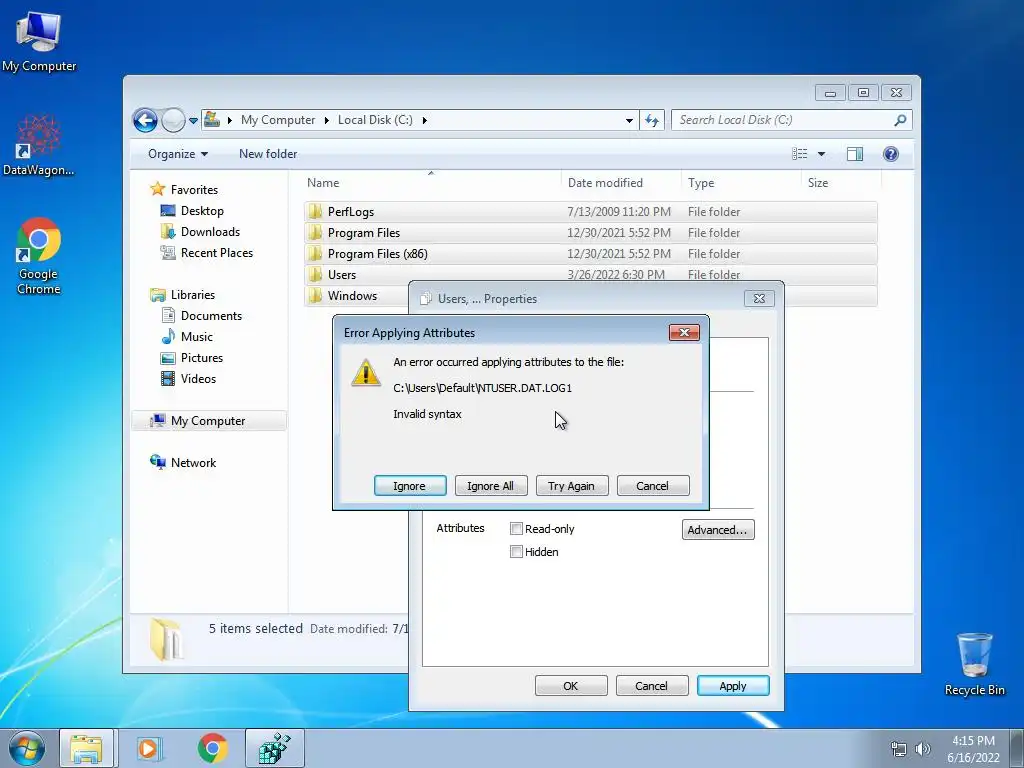This screenshot has width=1024, height=768.
Task: Click the volume tray icon
Action: [x=923, y=748]
